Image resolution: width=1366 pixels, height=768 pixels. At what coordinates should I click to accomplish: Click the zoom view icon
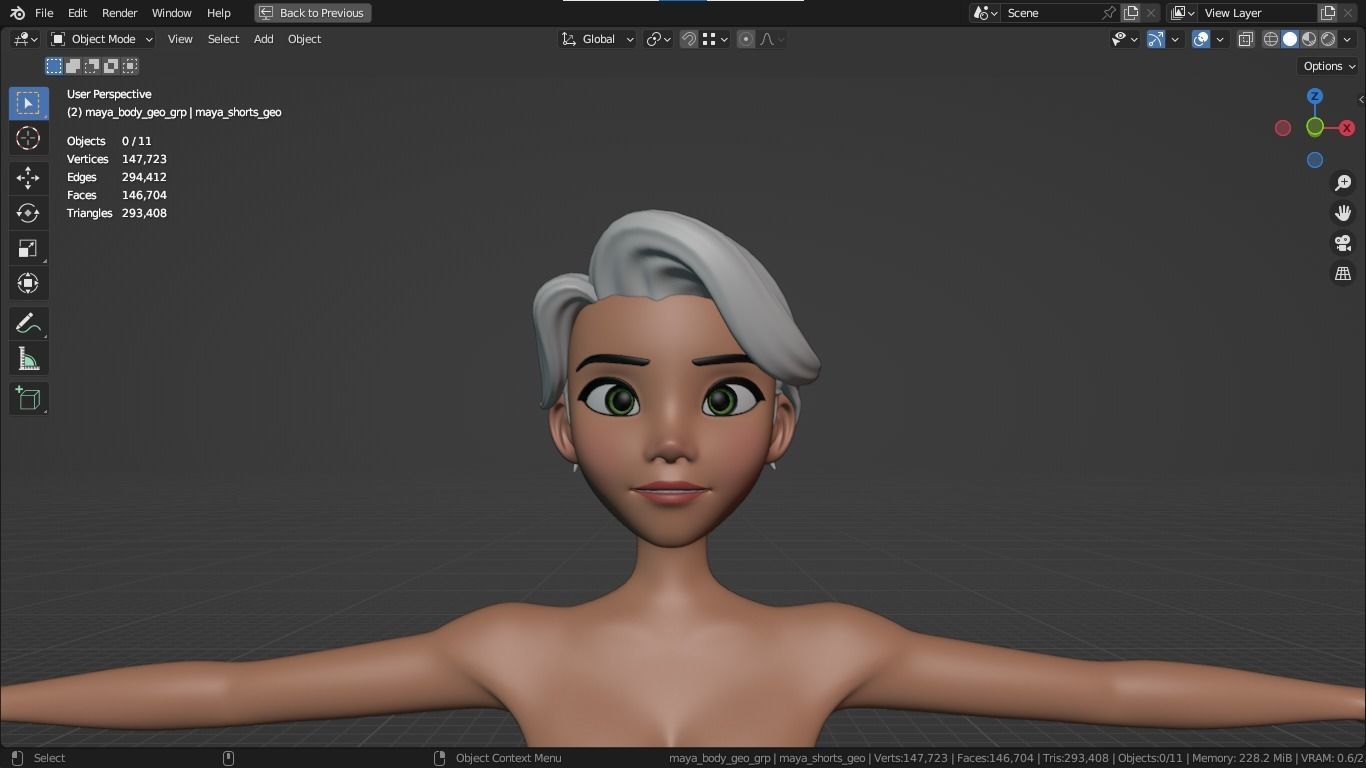coord(1343,183)
